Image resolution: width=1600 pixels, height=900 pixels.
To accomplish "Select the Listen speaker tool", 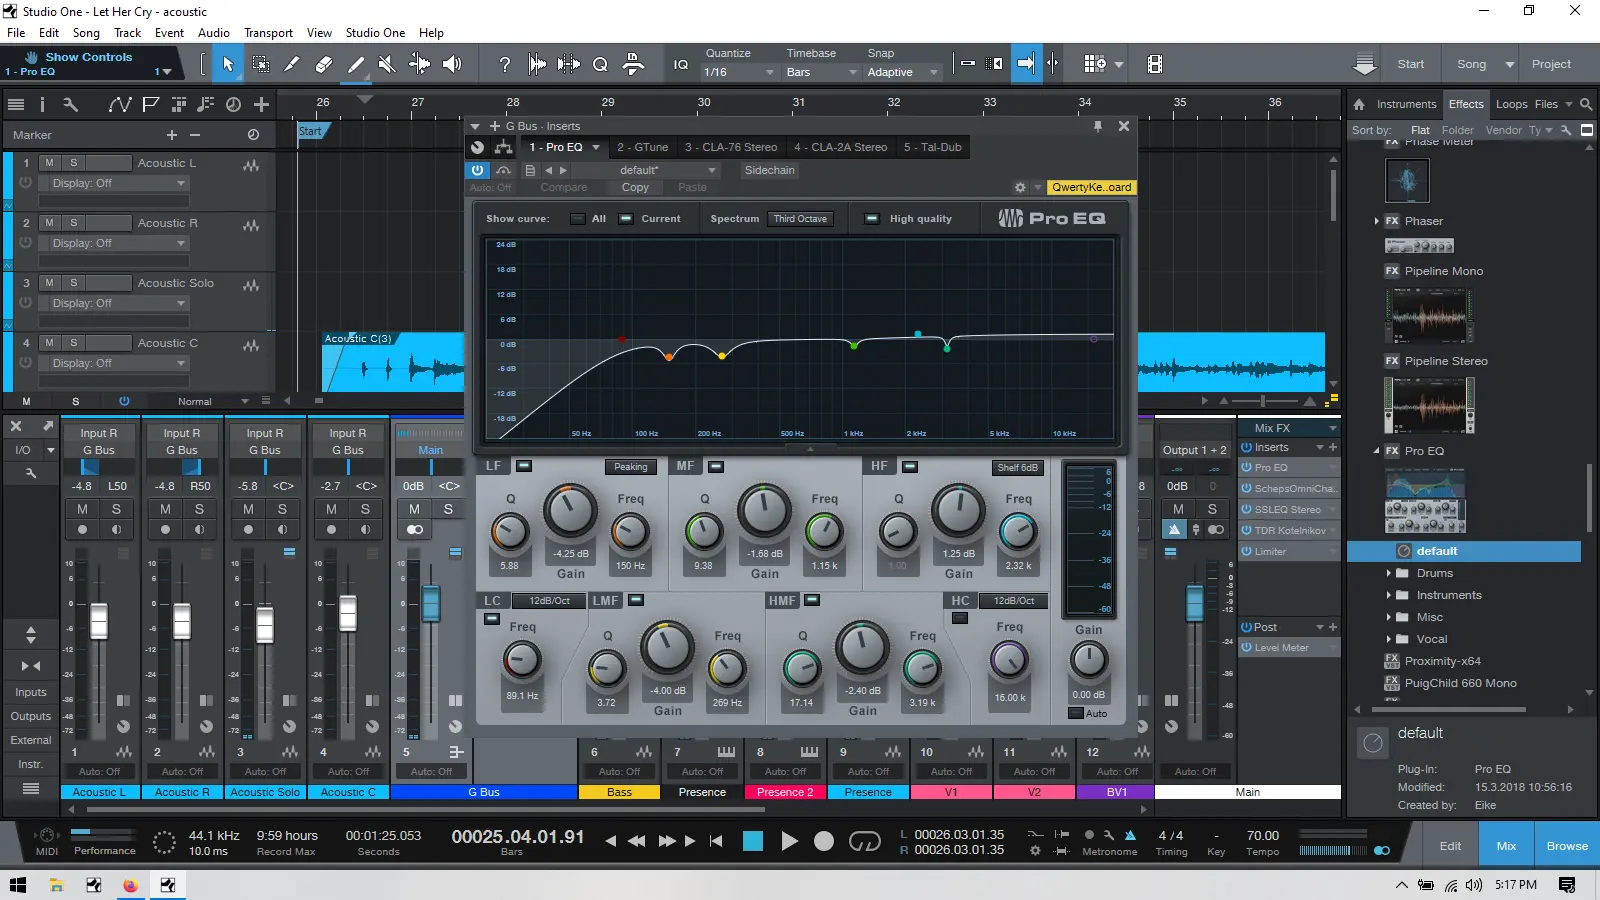I will (x=452, y=64).
